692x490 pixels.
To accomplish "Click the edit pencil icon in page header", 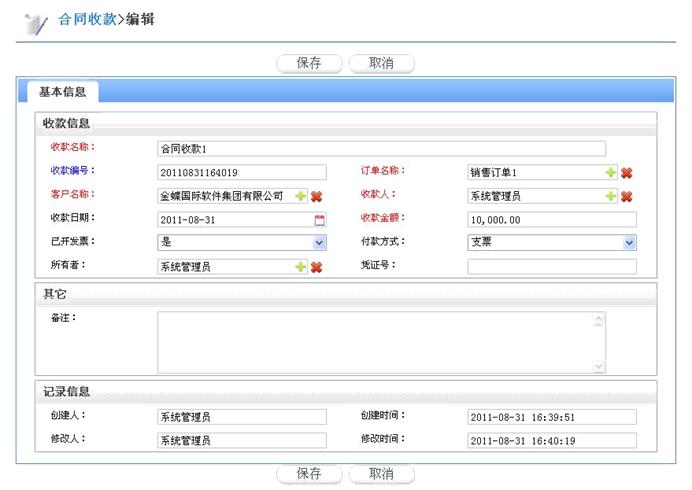I will click(x=36, y=23).
